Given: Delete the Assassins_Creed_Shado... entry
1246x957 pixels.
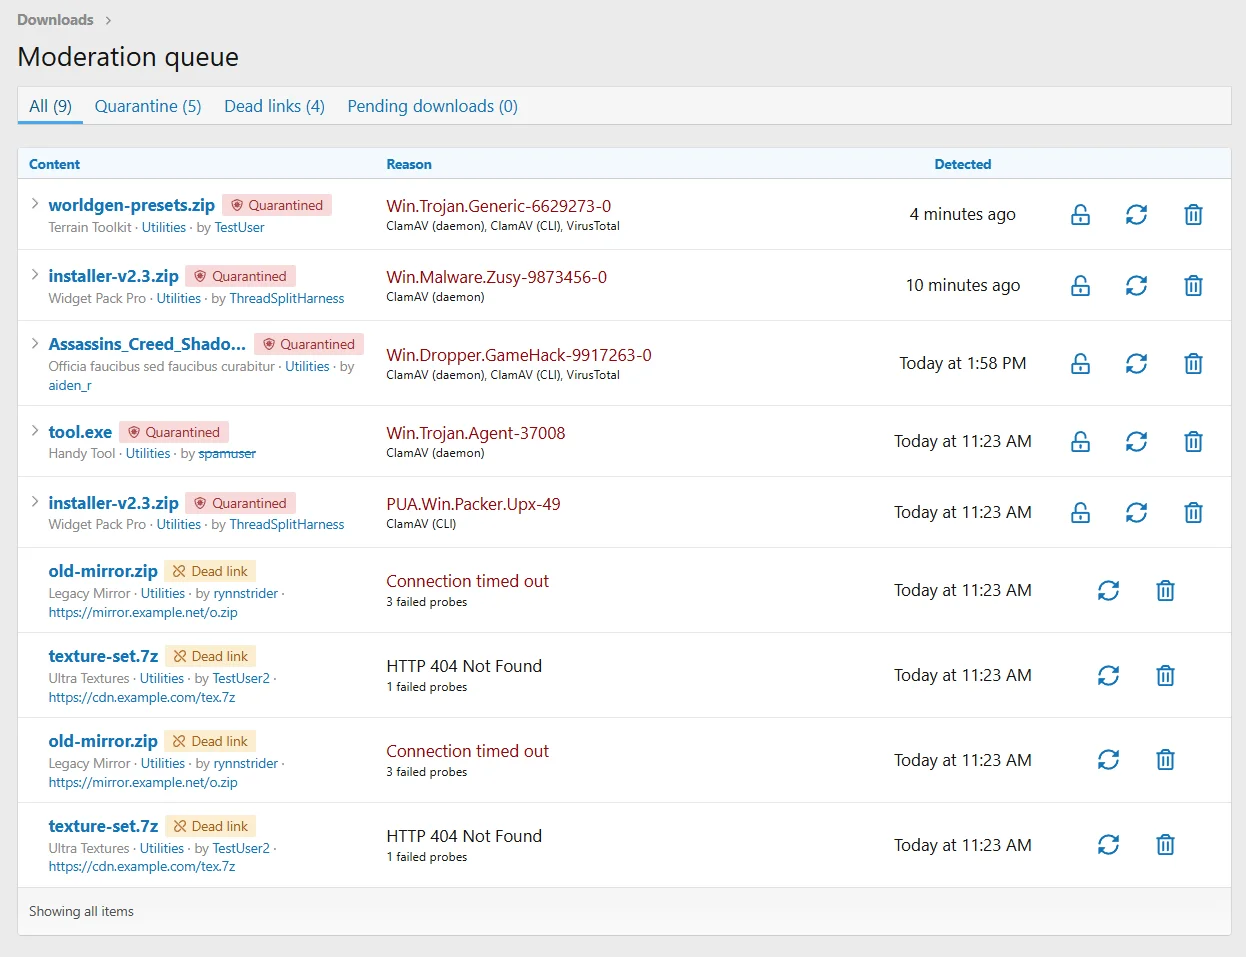Looking at the screenshot, I should 1193,364.
